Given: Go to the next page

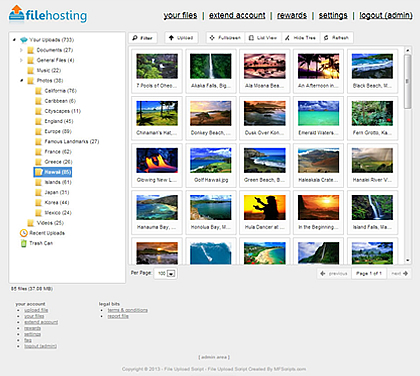Looking at the screenshot, I should pyautogui.click(x=399, y=274).
